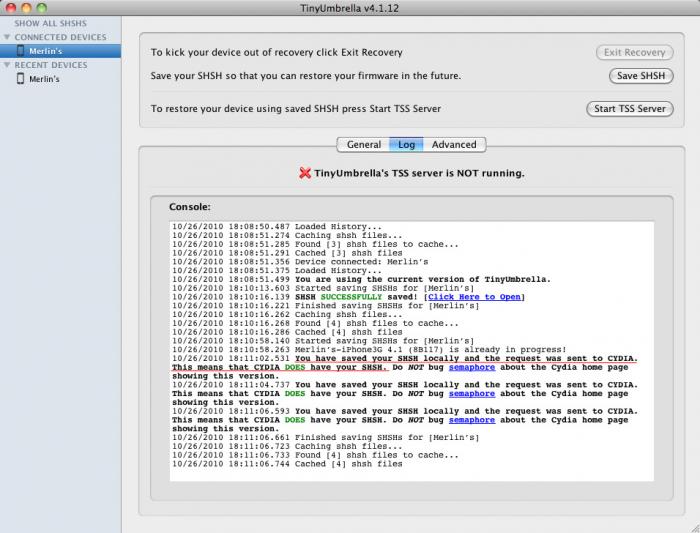Viewport: 700px width, 533px height.
Task: Select the Log tab
Action: [x=406, y=144]
